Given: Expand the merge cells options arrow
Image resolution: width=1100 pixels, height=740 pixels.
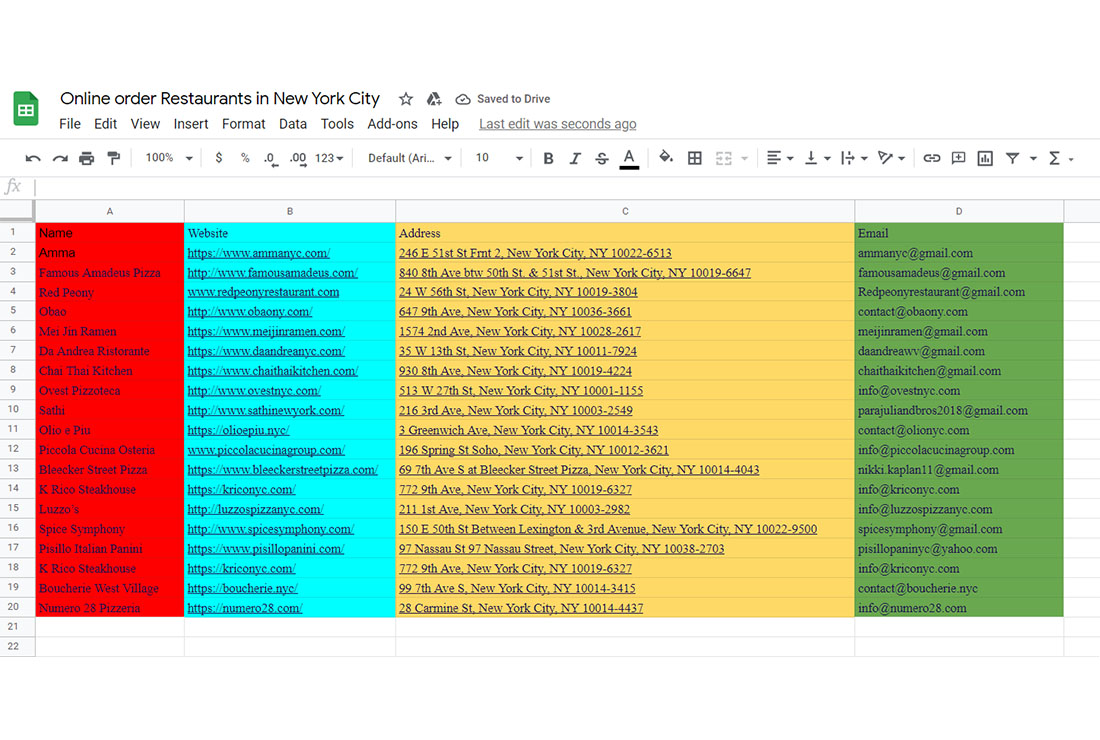Looking at the screenshot, I should tap(744, 159).
